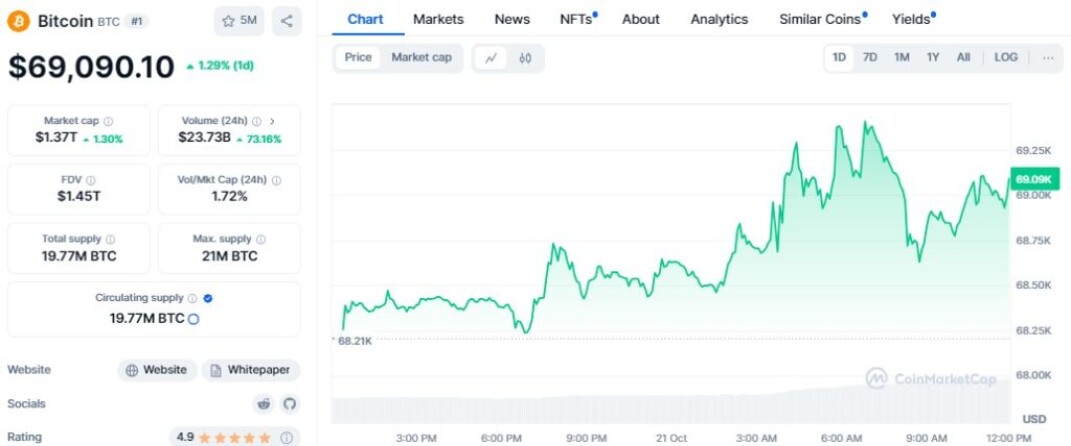Open the share icon button
Viewport: 1071px width, 446px height.
pyautogui.click(x=287, y=21)
